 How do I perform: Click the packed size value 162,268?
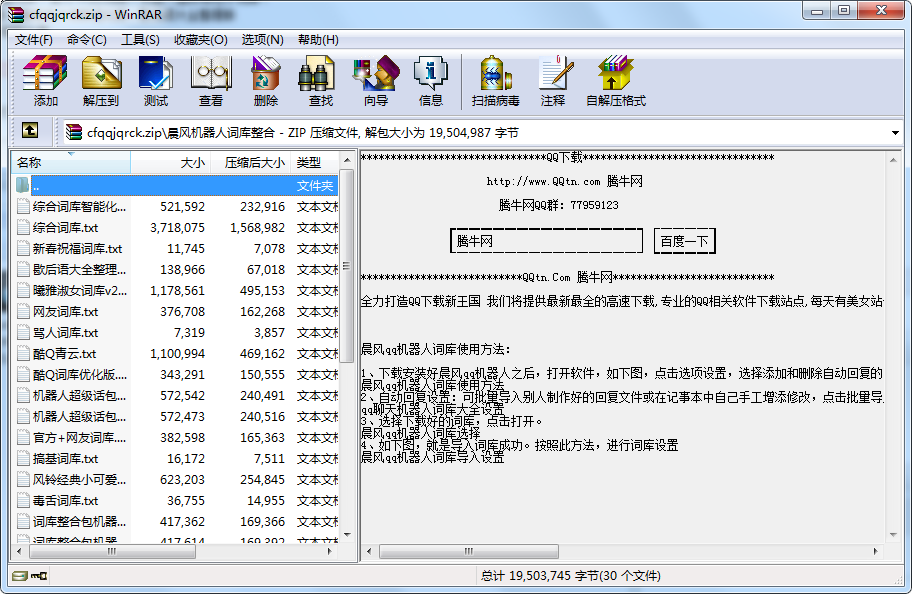point(262,311)
